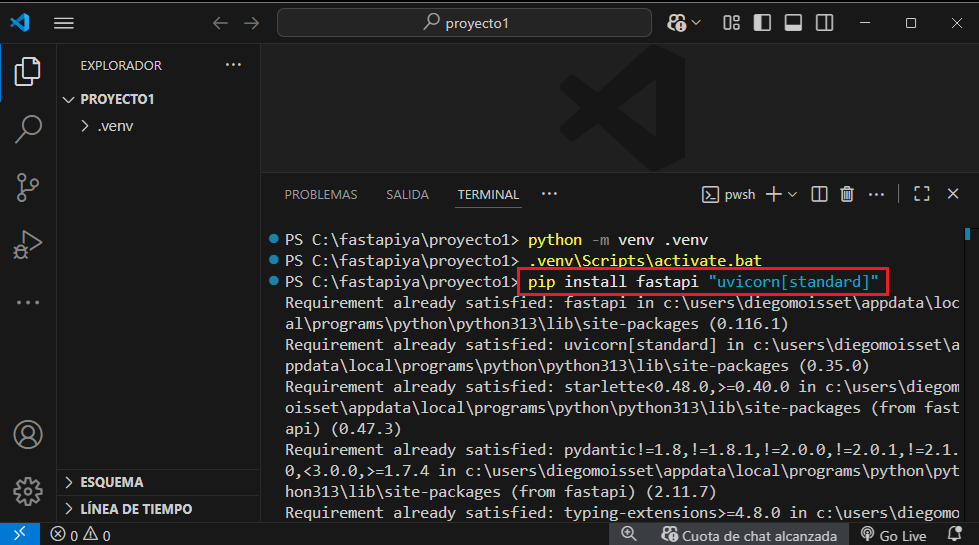The height and width of the screenshot is (545, 979).
Task: Show errors and warnings count in status bar
Action: 81,535
